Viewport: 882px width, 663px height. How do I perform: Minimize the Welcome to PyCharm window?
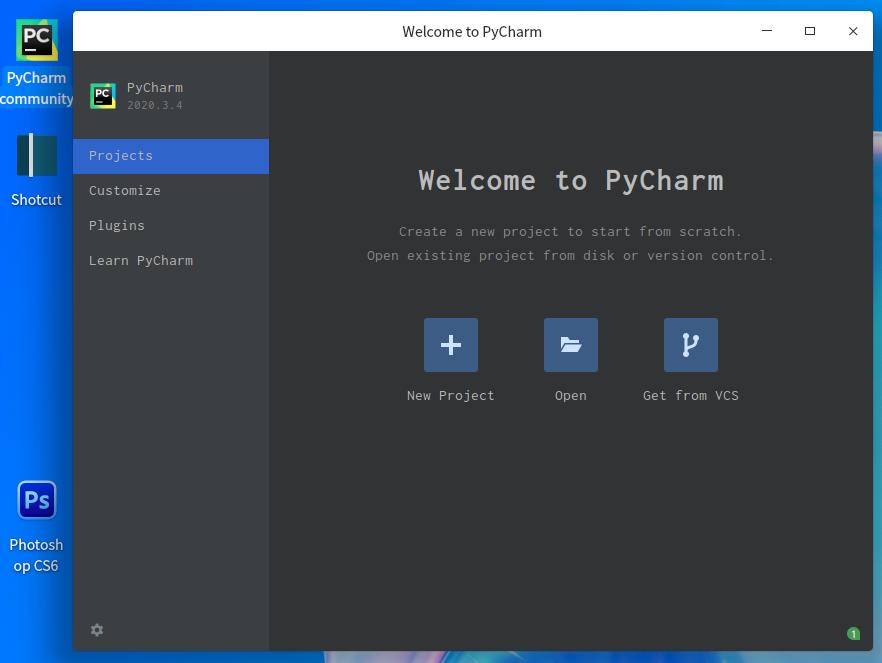(x=767, y=31)
